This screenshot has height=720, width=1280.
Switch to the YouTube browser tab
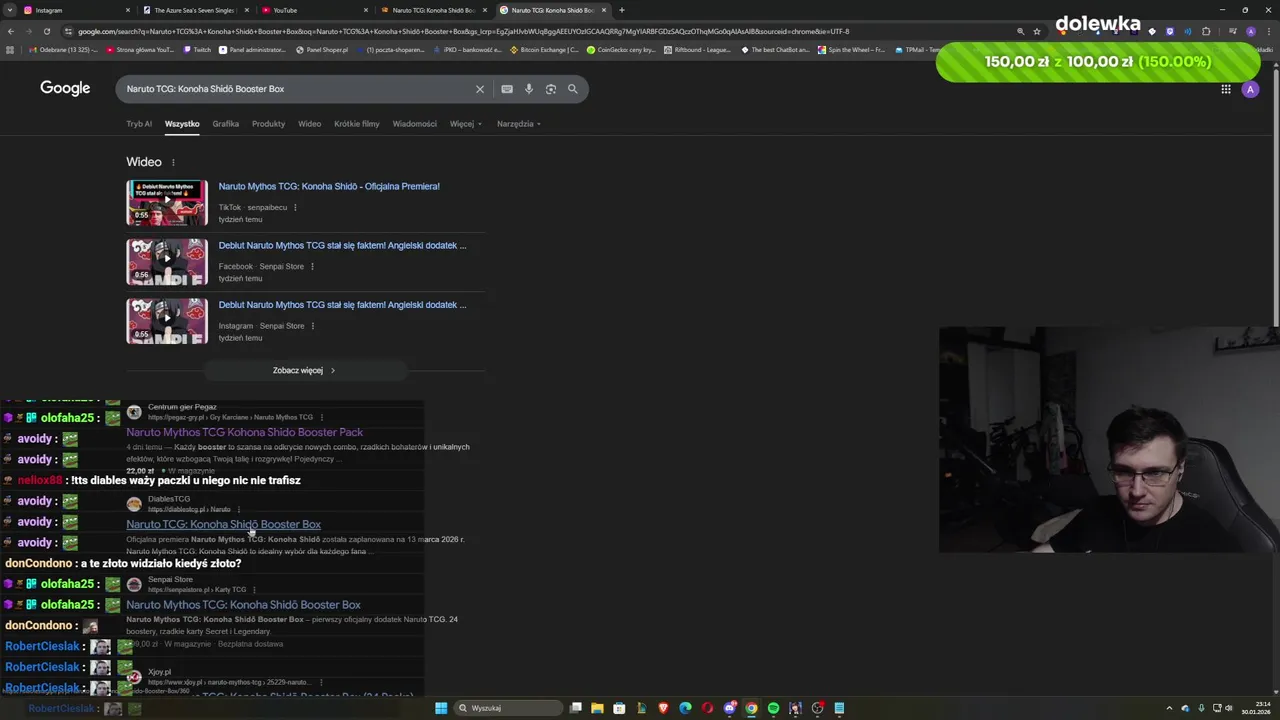click(315, 10)
